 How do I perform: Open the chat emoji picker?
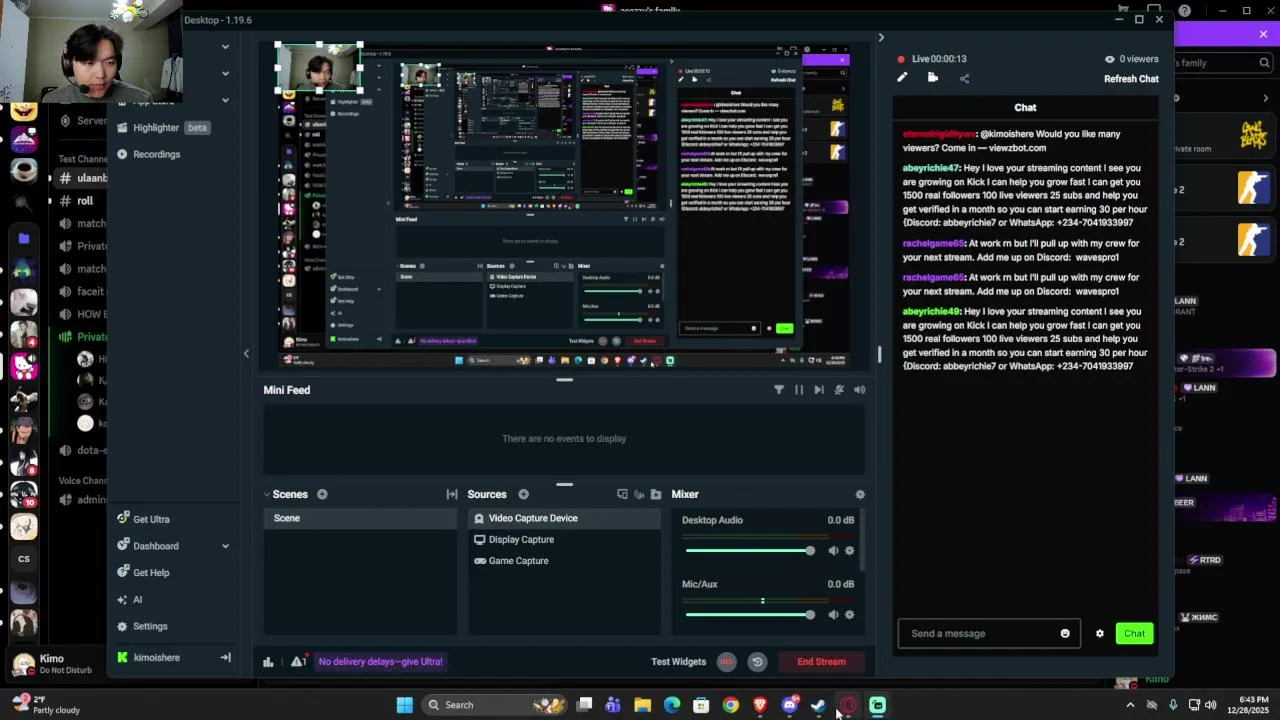(x=1065, y=633)
